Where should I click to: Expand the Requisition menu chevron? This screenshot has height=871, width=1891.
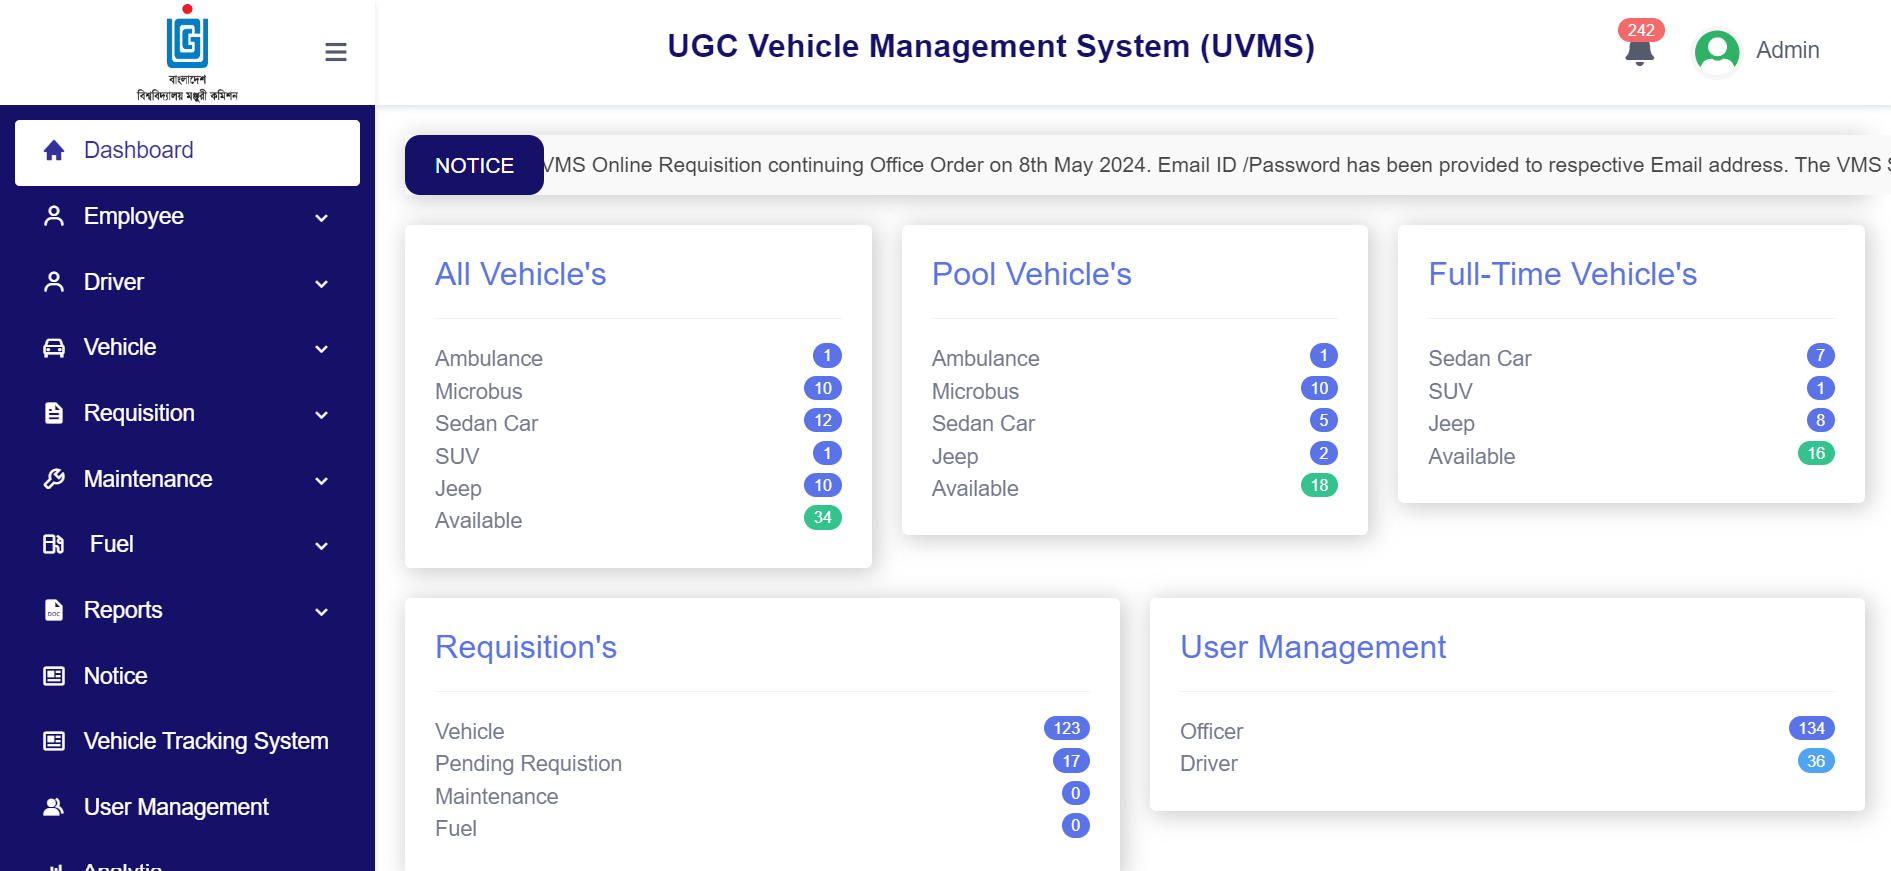322,415
